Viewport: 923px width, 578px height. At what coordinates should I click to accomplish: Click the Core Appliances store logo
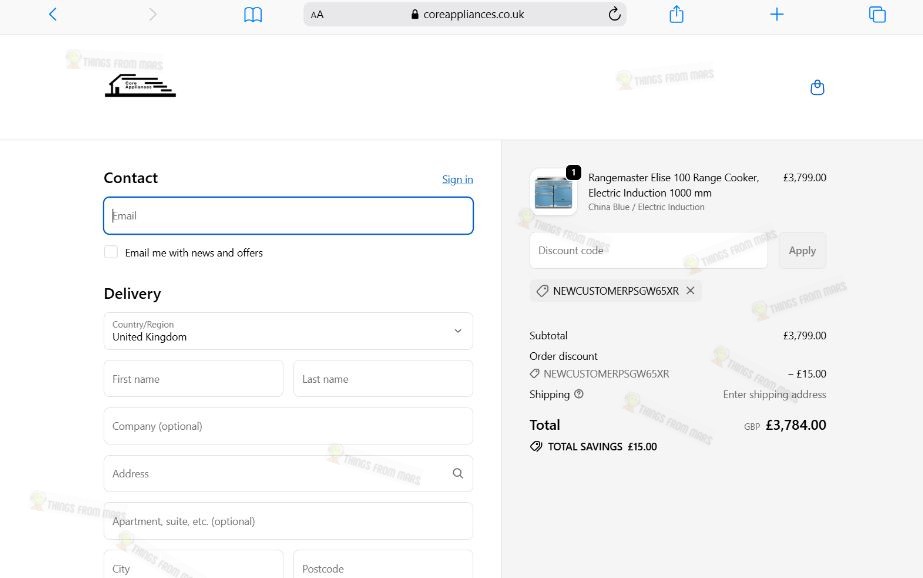[x=140, y=85]
